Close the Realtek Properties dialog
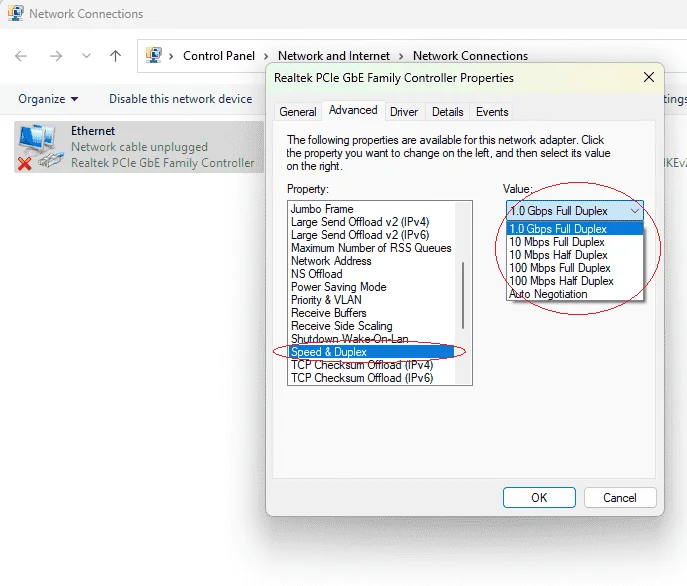687x586 pixels. click(649, 78)
